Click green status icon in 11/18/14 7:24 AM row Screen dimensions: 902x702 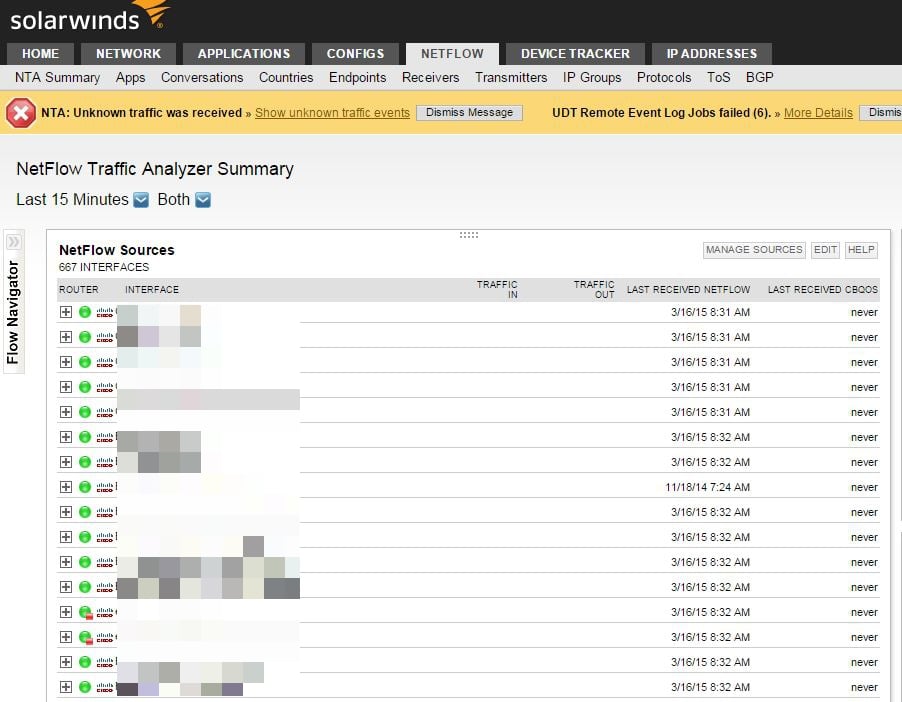pos(85,487)
